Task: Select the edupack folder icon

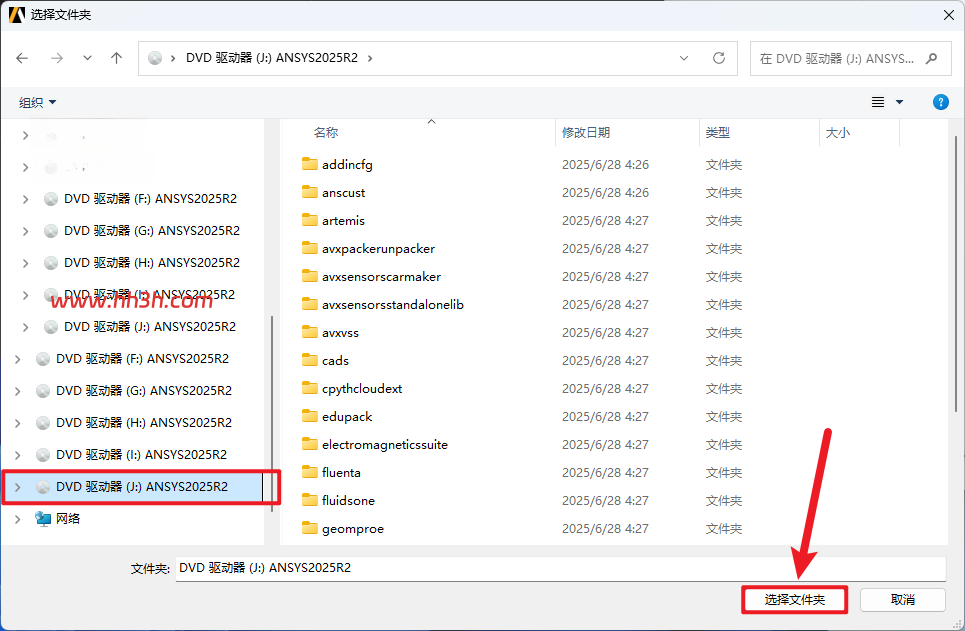Action: coord(310,416)
